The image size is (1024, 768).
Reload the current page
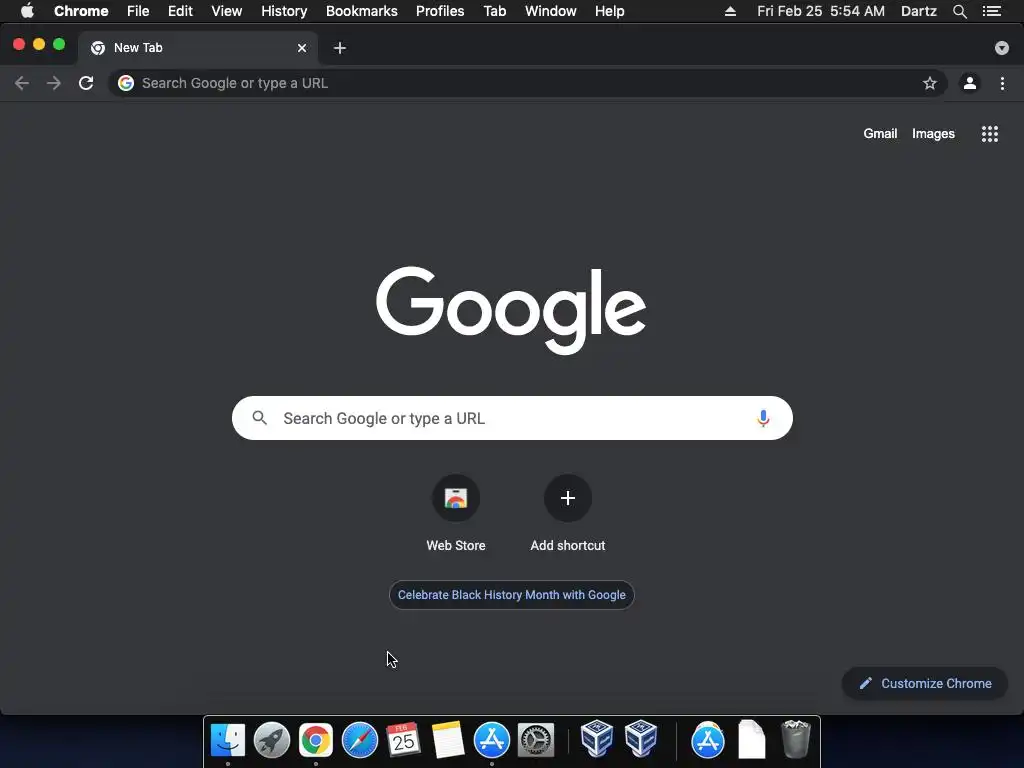tap(86, 83)
